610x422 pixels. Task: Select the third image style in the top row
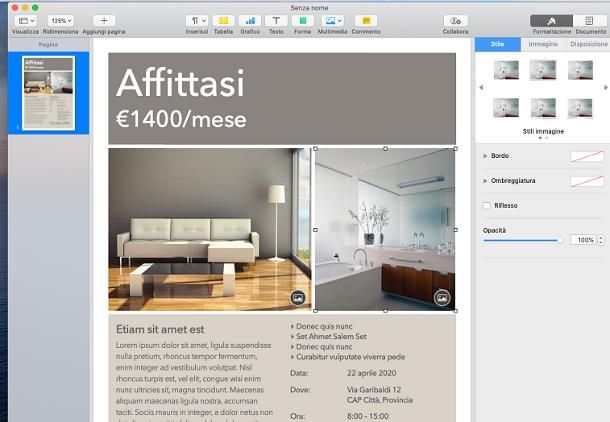tap(580, 70)
